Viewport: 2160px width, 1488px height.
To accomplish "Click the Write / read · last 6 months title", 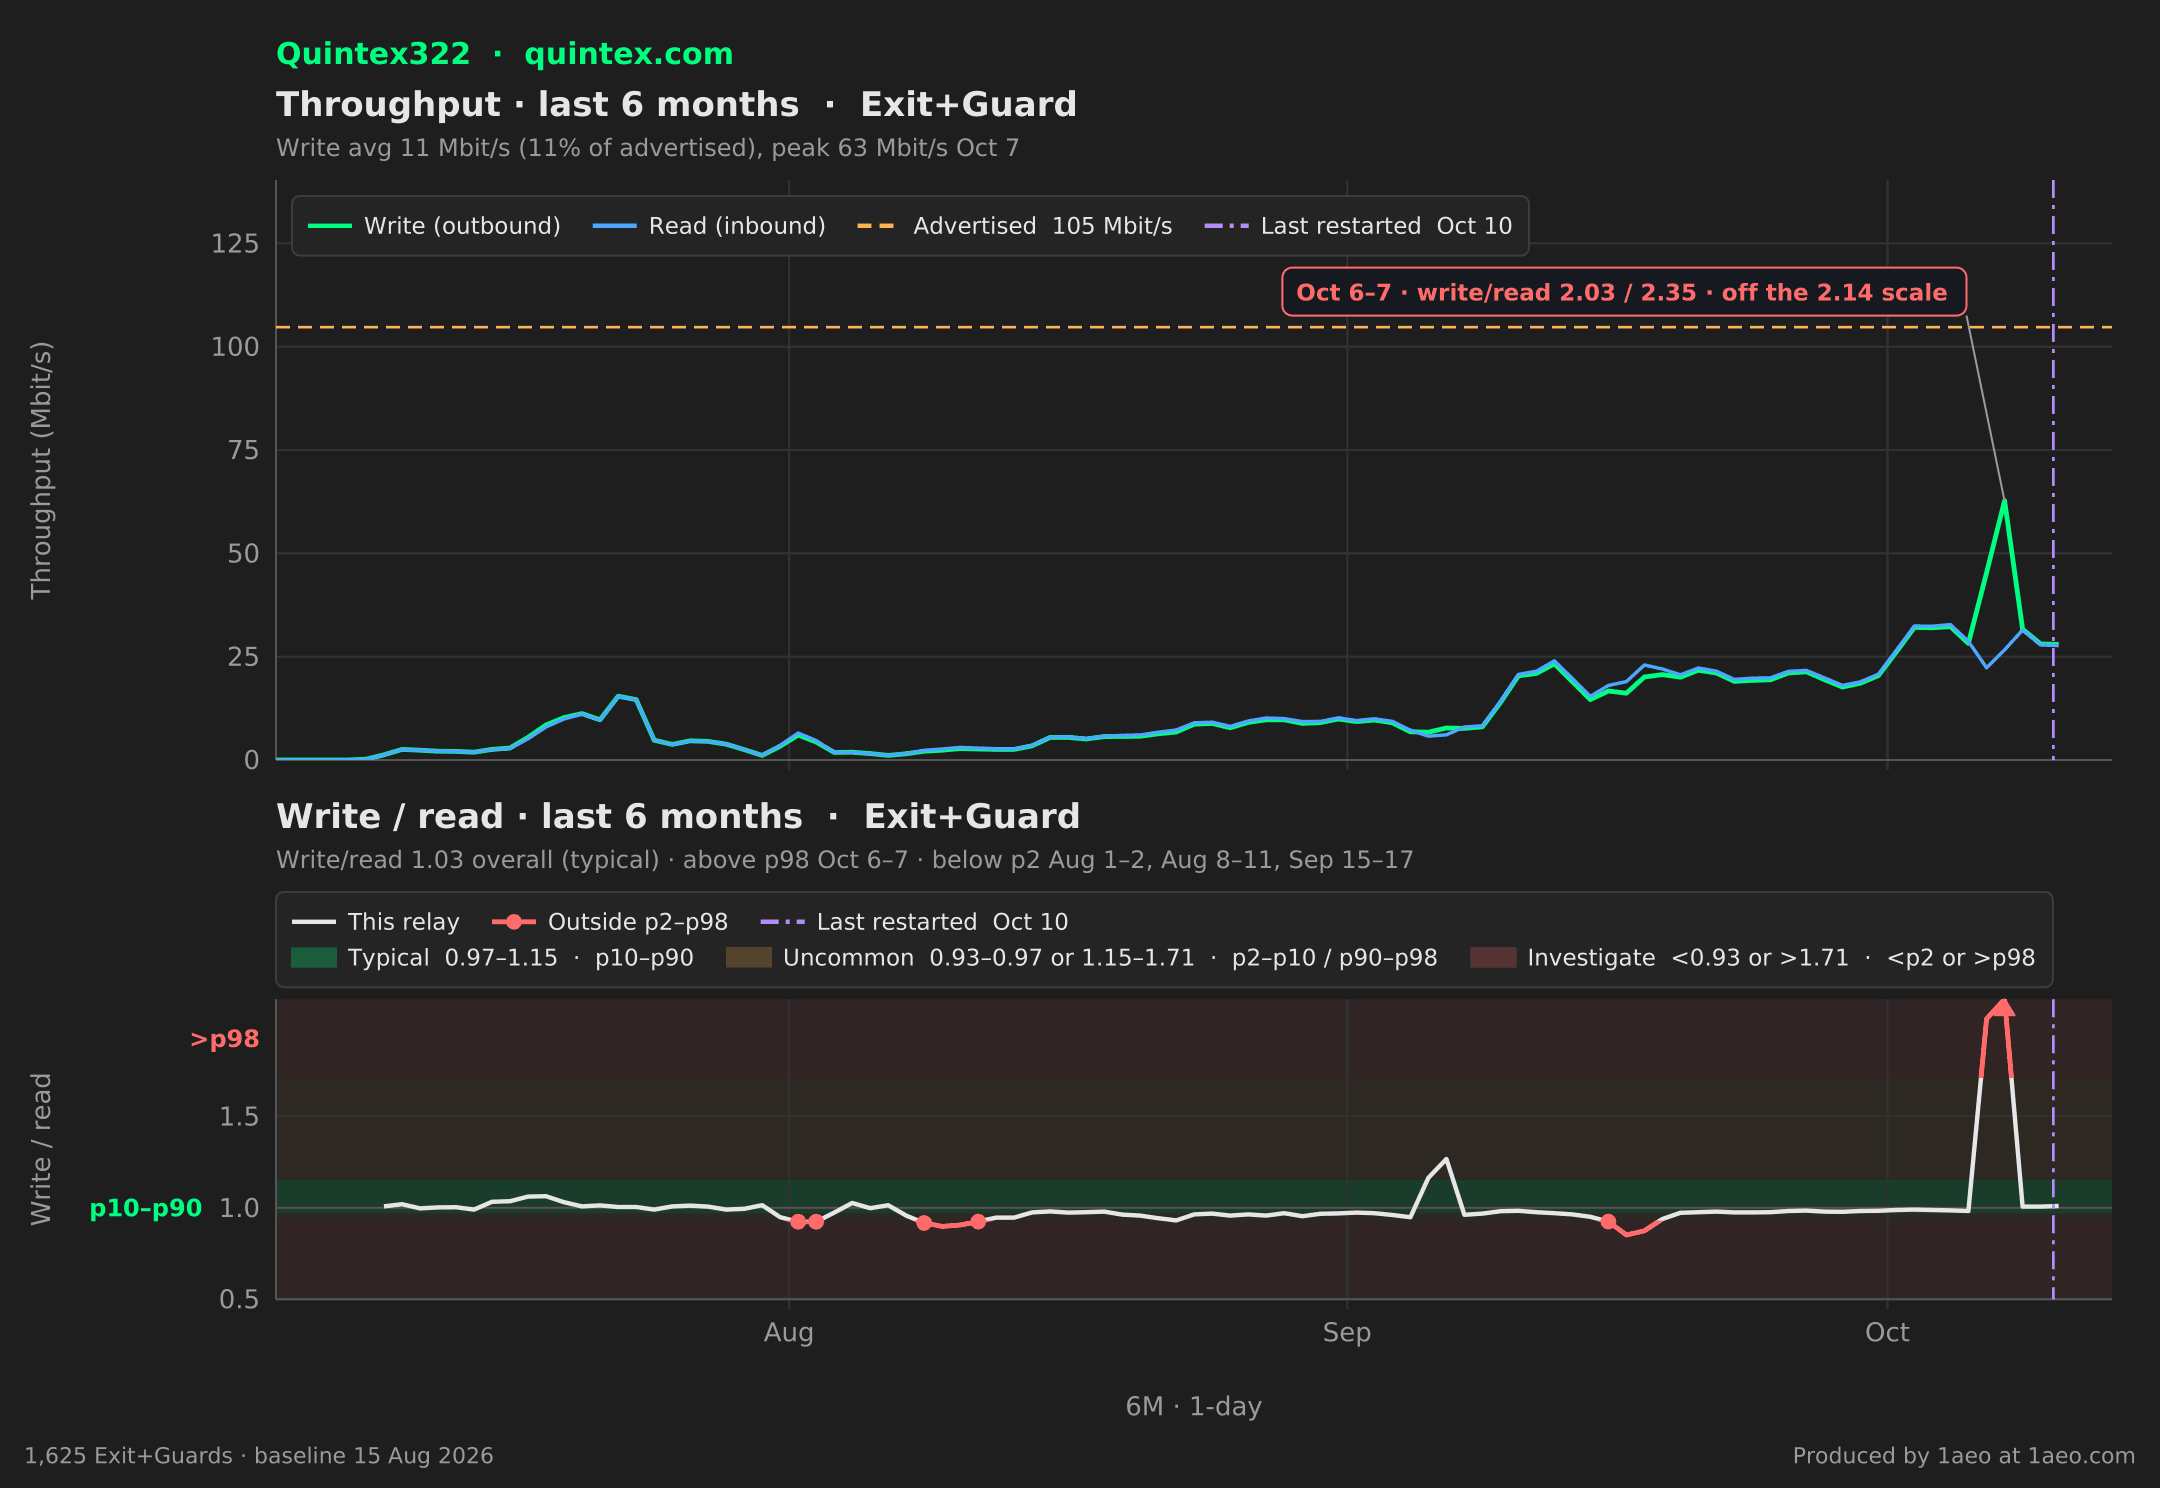I will [678, 816].
